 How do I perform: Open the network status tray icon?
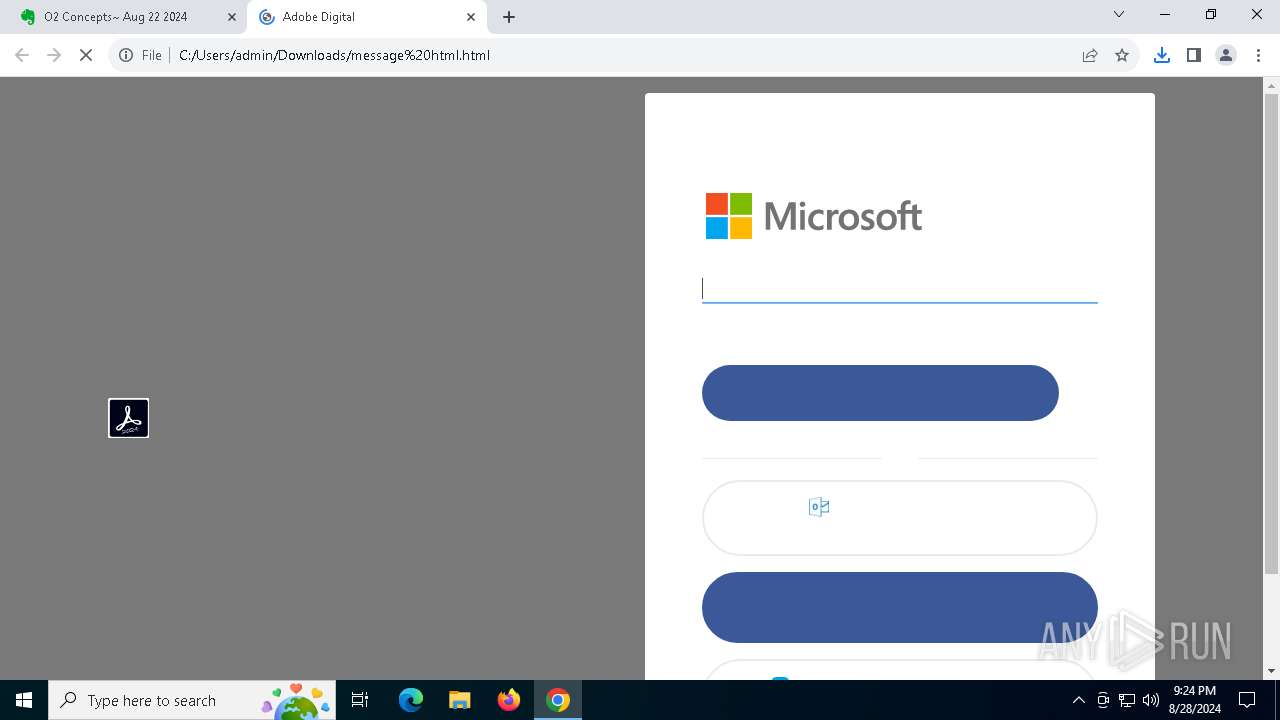click(1127, 700)
